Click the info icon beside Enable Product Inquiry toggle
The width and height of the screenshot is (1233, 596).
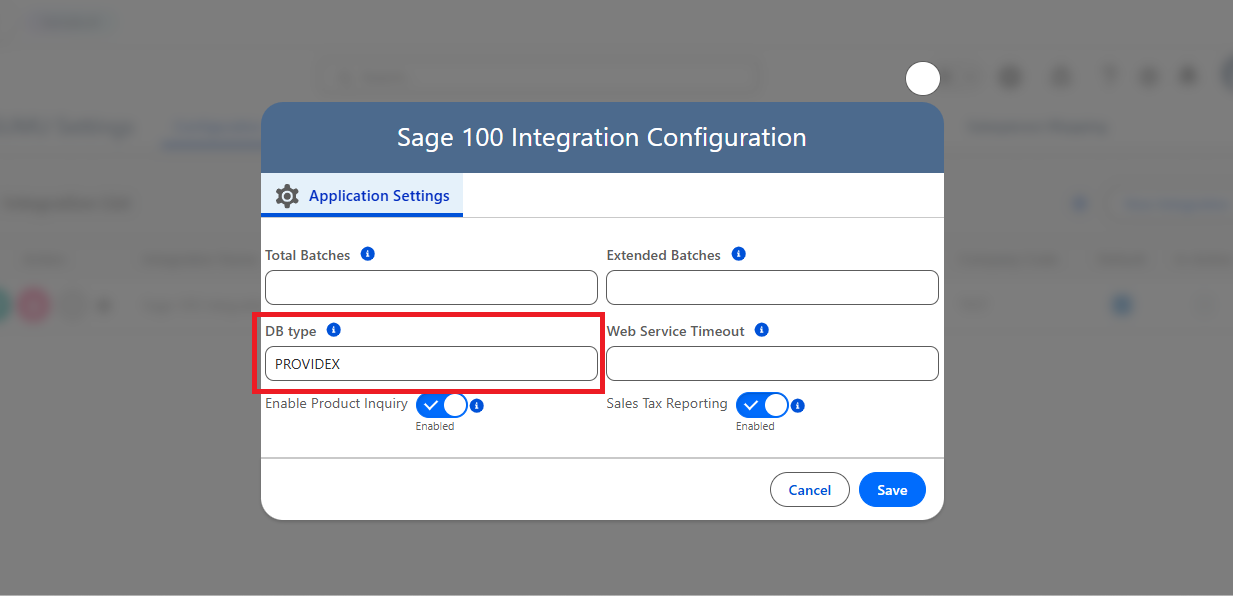(x=477, y=406)
